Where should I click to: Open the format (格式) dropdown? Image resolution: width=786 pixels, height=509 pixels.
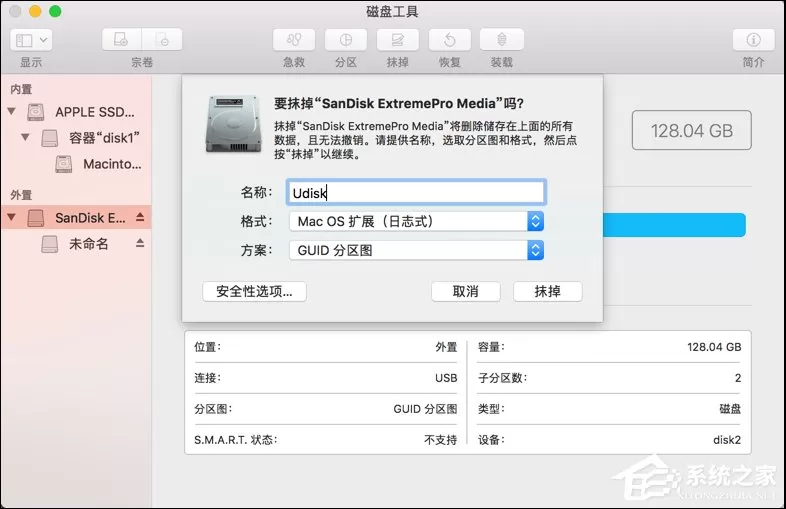[x=416, y=221]
